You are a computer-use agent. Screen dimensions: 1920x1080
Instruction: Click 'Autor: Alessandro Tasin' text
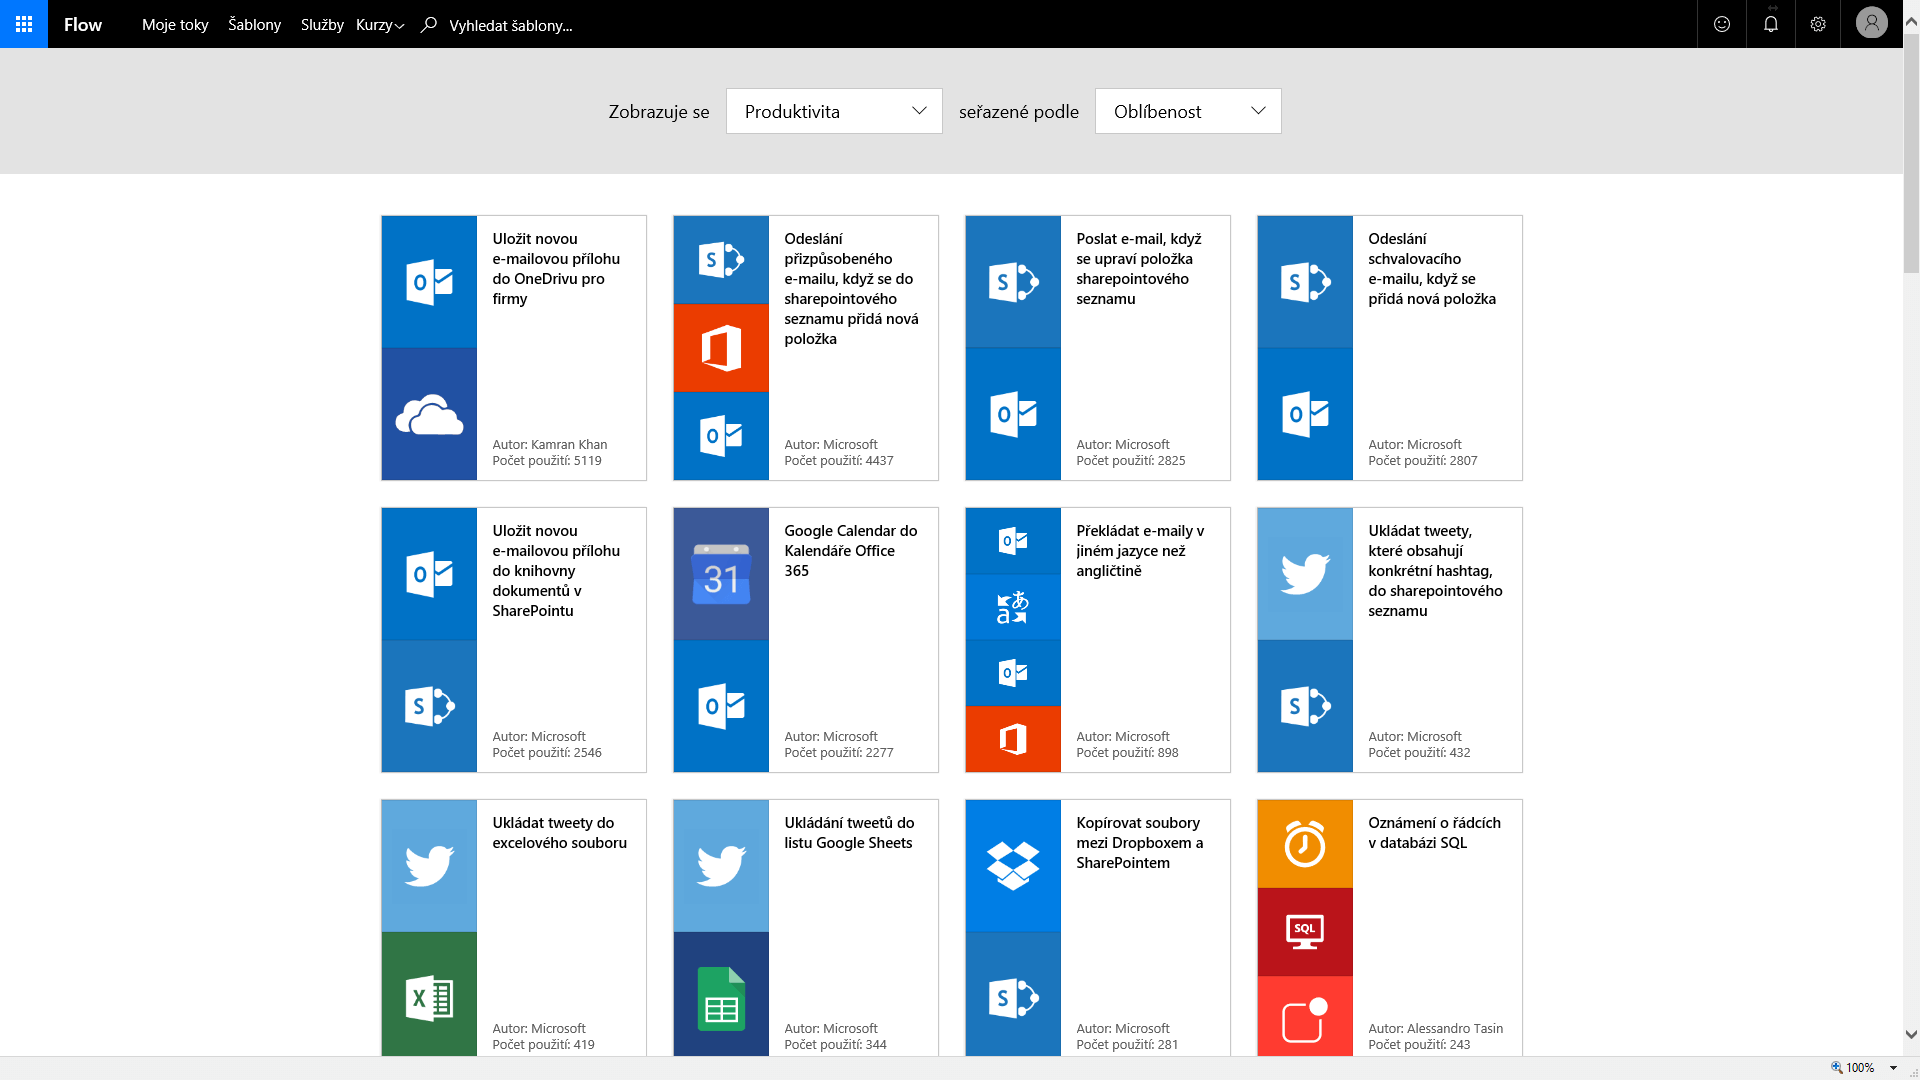click(x=1436, y=1029)
